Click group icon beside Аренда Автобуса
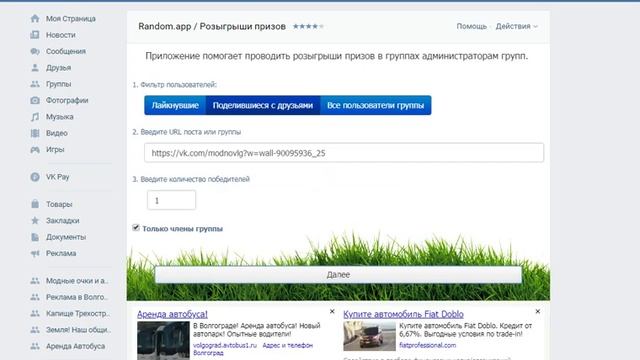640x360 pixels. pyautogui.click(x=35, y=346)
